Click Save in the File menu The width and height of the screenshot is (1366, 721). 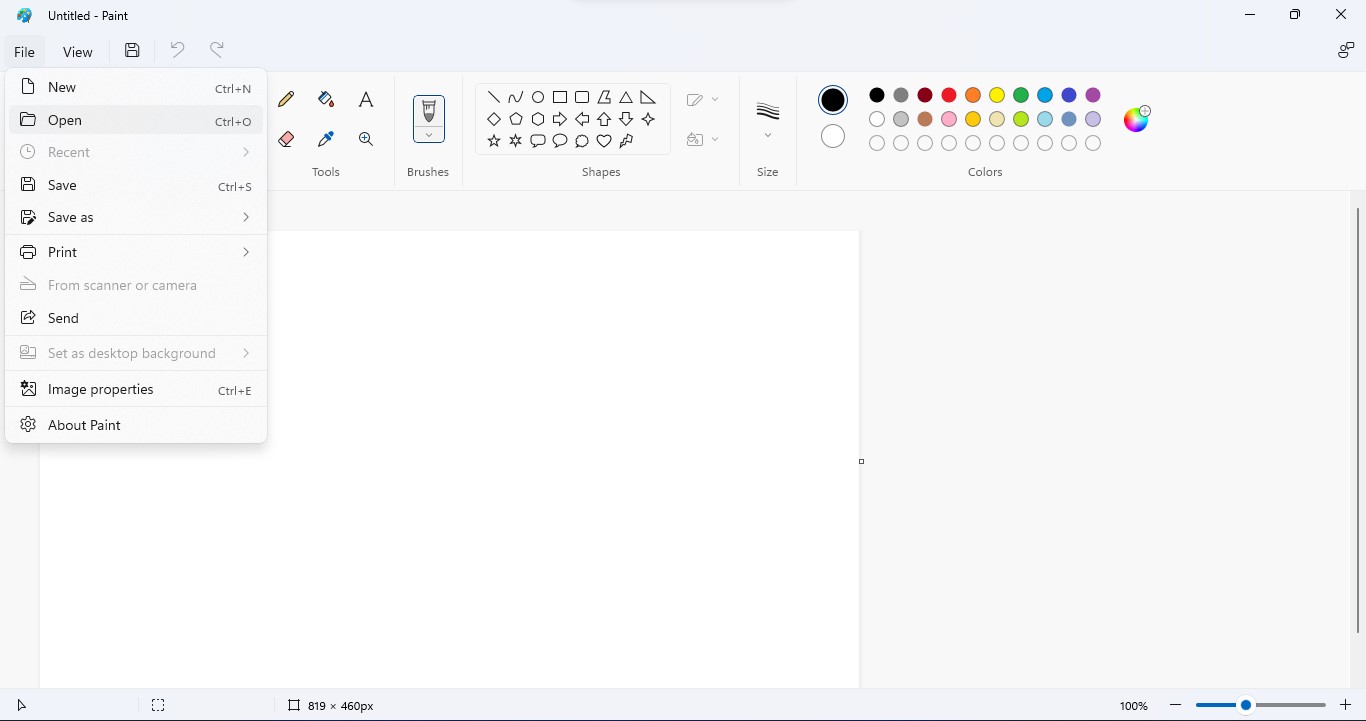click(x=136, y=185)
